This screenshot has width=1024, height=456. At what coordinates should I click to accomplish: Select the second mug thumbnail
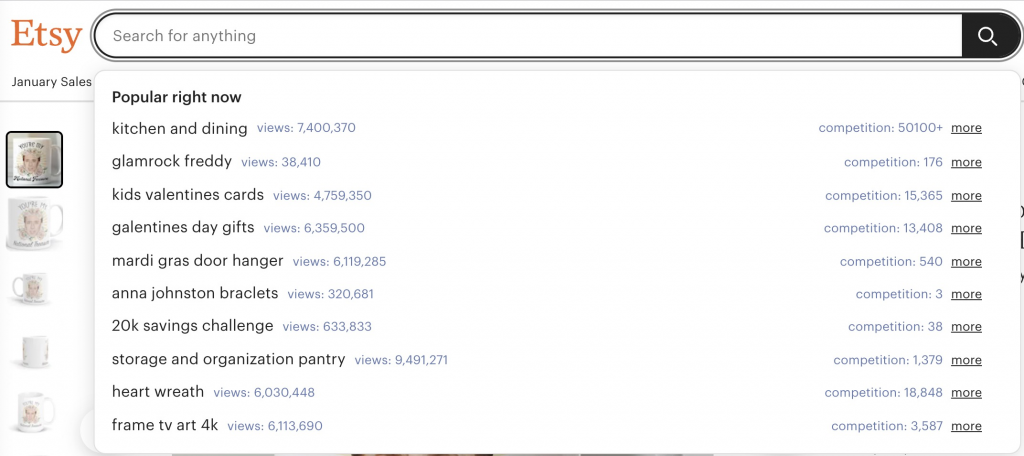[35, 222]
